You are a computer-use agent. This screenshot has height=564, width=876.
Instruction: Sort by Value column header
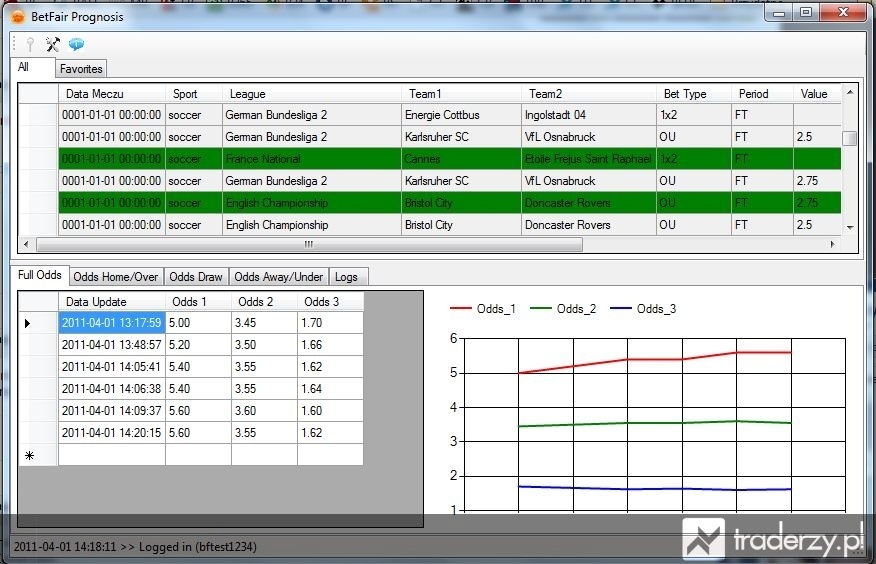[x=817, y=94]
